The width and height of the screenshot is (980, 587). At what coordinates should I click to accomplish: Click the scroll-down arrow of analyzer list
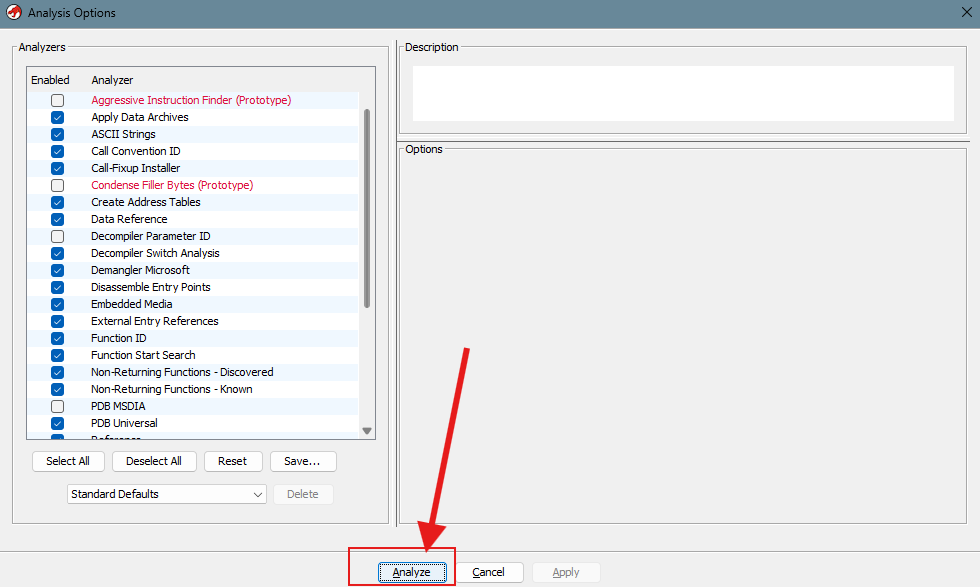pos(367,431)
